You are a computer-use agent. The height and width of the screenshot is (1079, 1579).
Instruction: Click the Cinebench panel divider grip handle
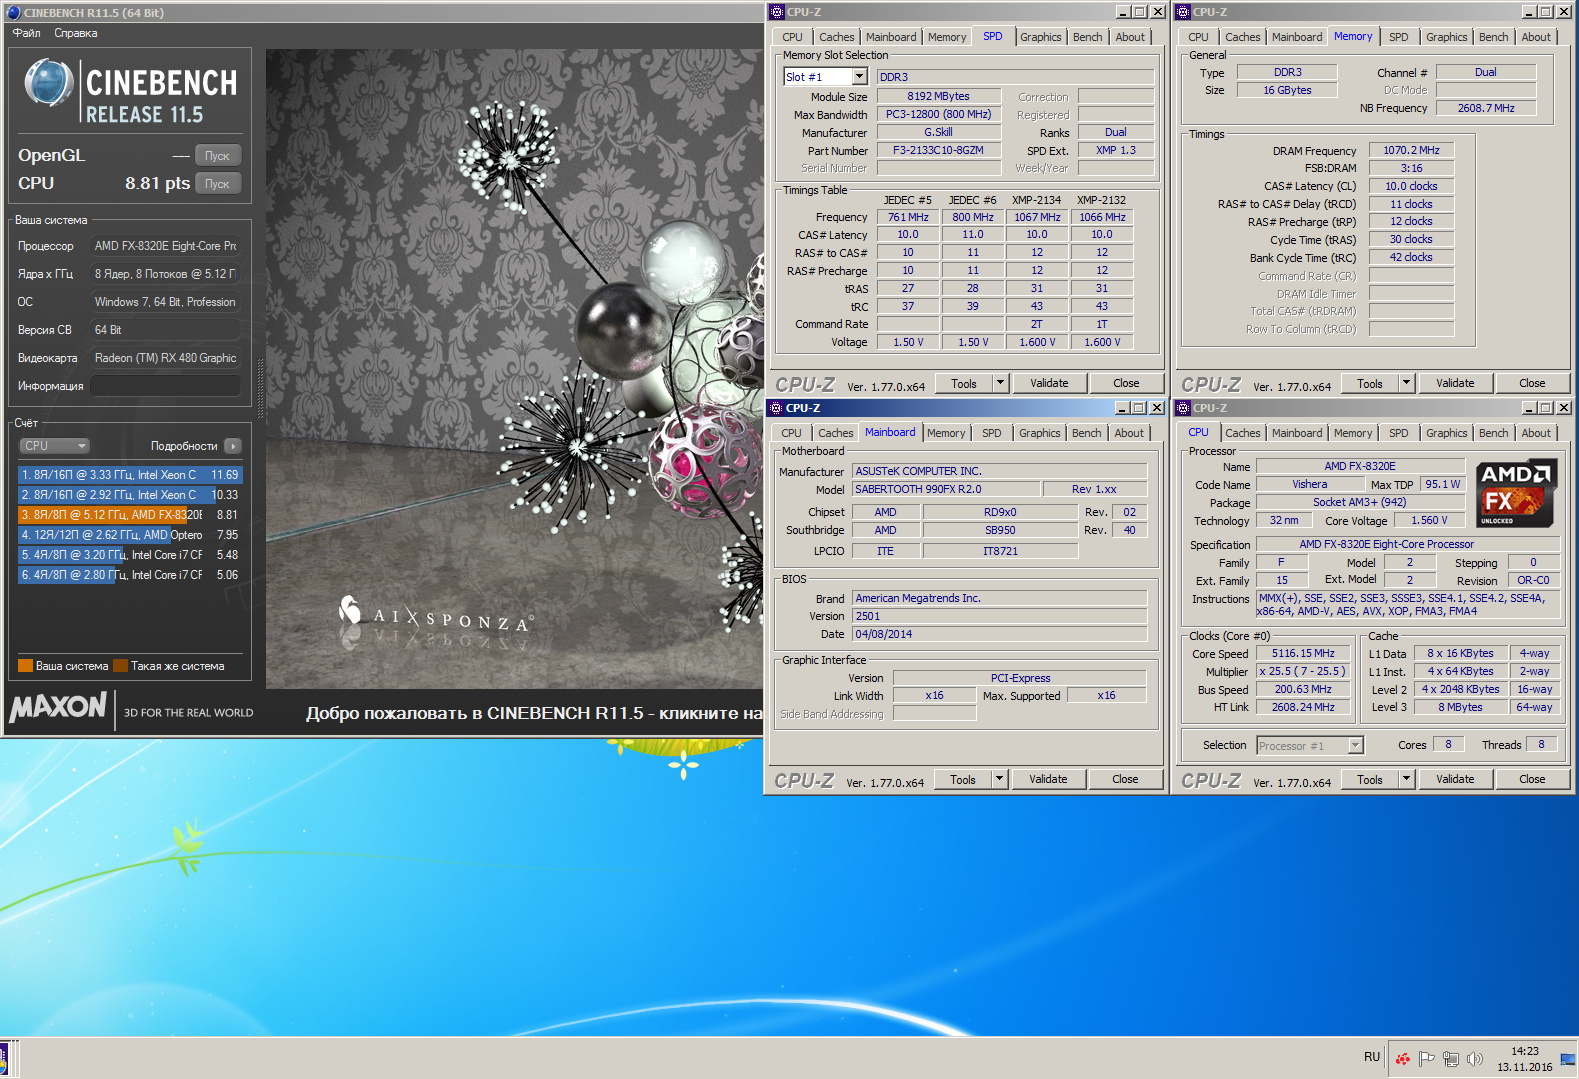click(x=262, y=387)
